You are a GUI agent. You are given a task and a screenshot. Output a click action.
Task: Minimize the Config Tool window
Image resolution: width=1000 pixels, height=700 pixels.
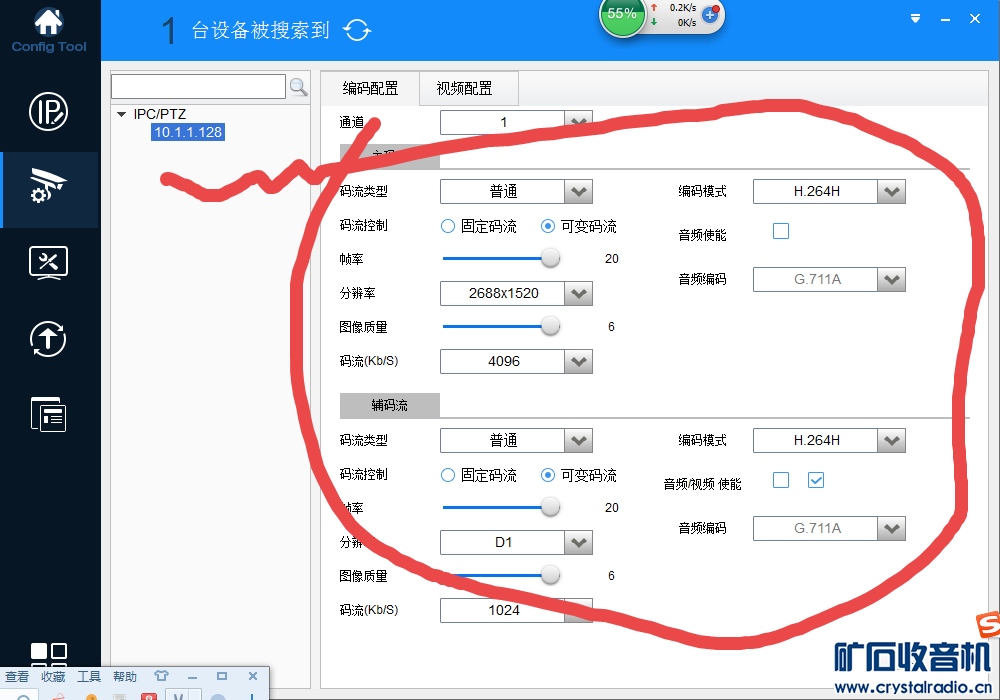(945, 19)
